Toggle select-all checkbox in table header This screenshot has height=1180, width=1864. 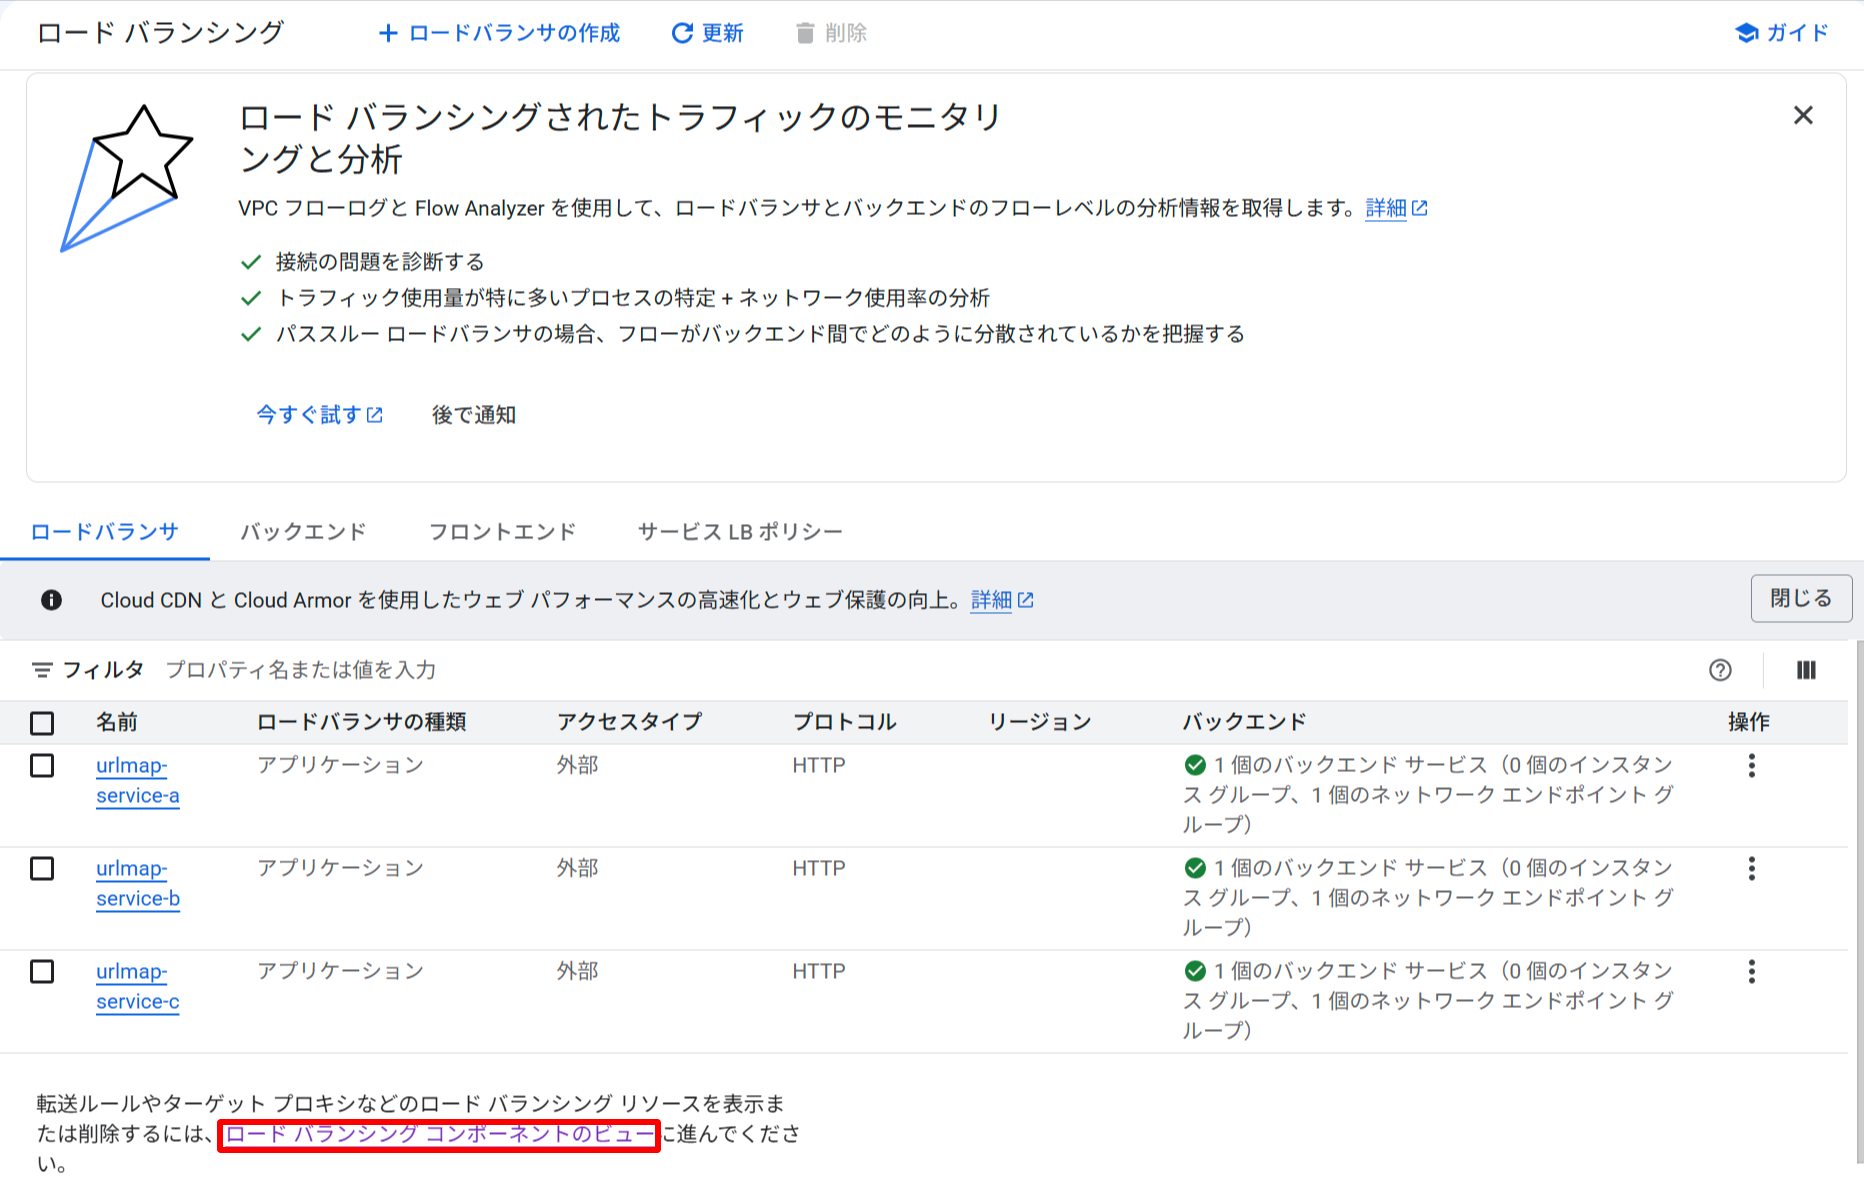click(42, 723)
